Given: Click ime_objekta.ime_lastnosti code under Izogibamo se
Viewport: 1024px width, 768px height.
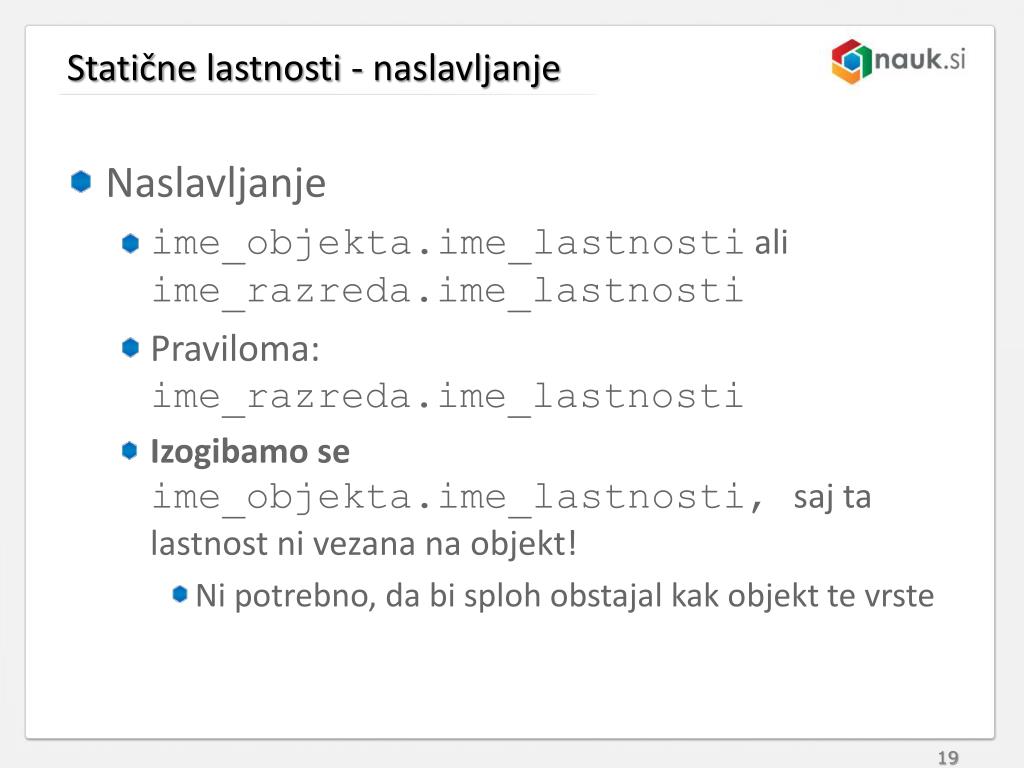Looking at the screenshot, I should pyautogui.click(x=457, y=497).
